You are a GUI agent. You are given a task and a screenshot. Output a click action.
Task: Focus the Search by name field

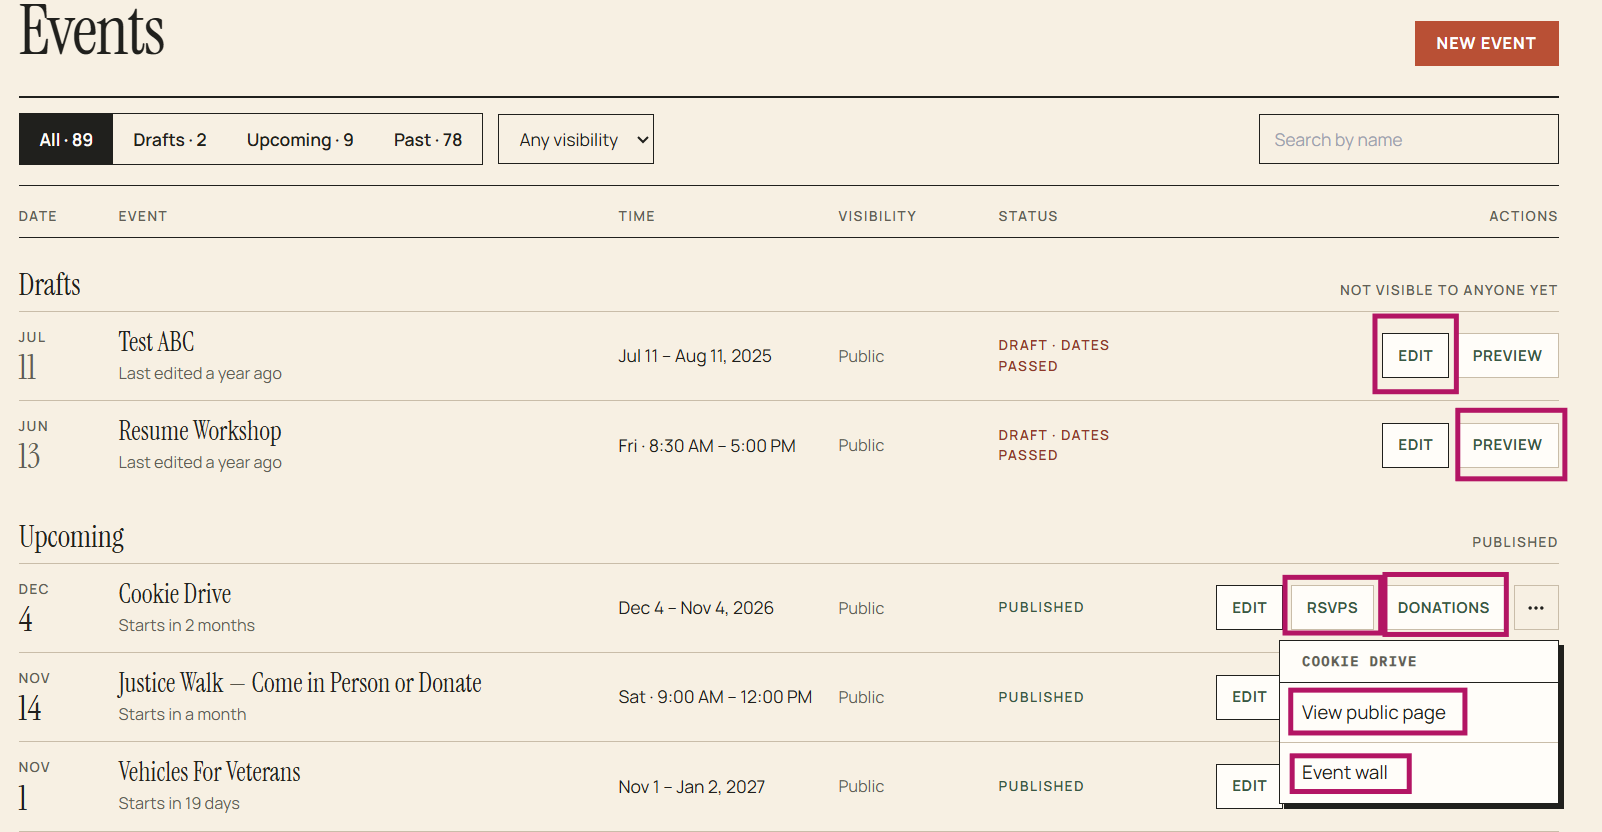pyautogui.click(x=1409, y=139)
